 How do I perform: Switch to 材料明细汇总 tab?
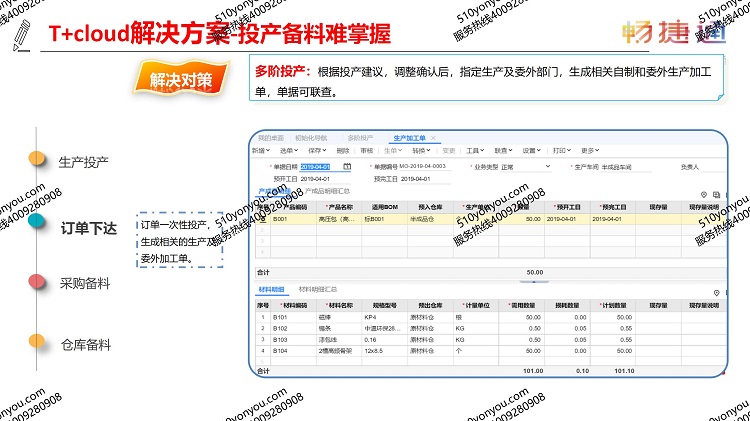coord(319,289)
